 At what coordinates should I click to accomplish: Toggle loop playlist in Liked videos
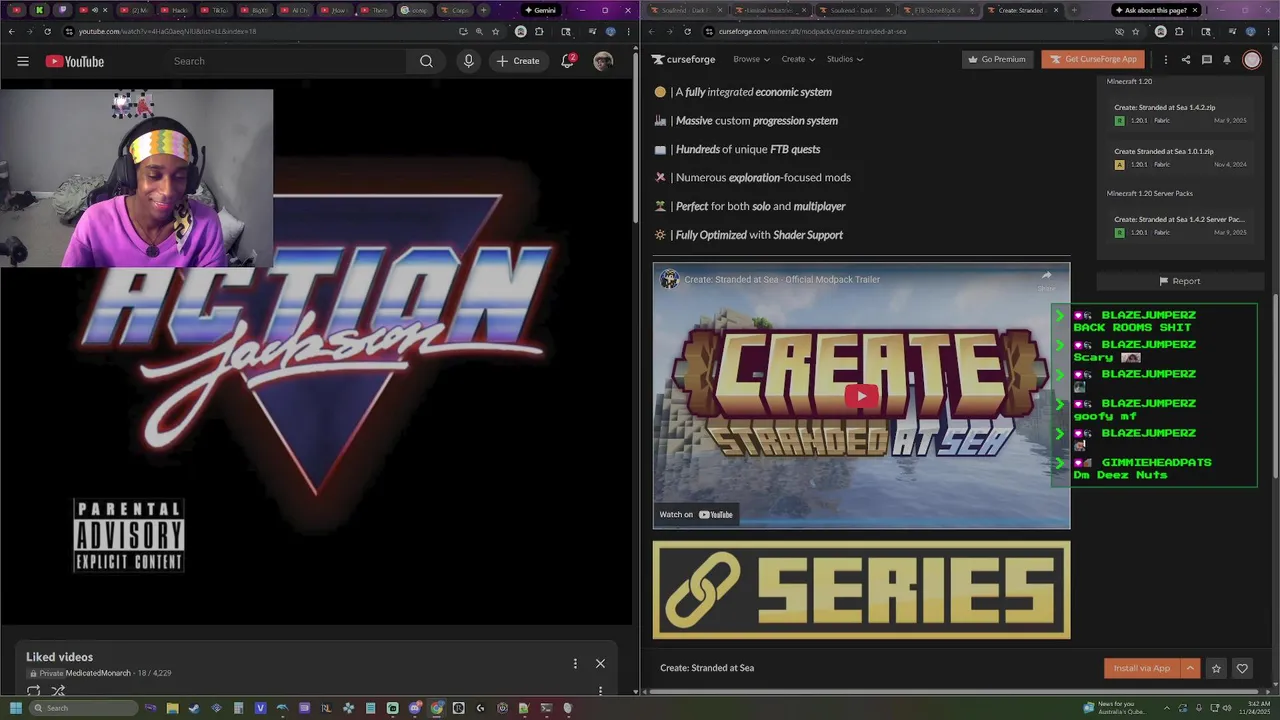34,691
